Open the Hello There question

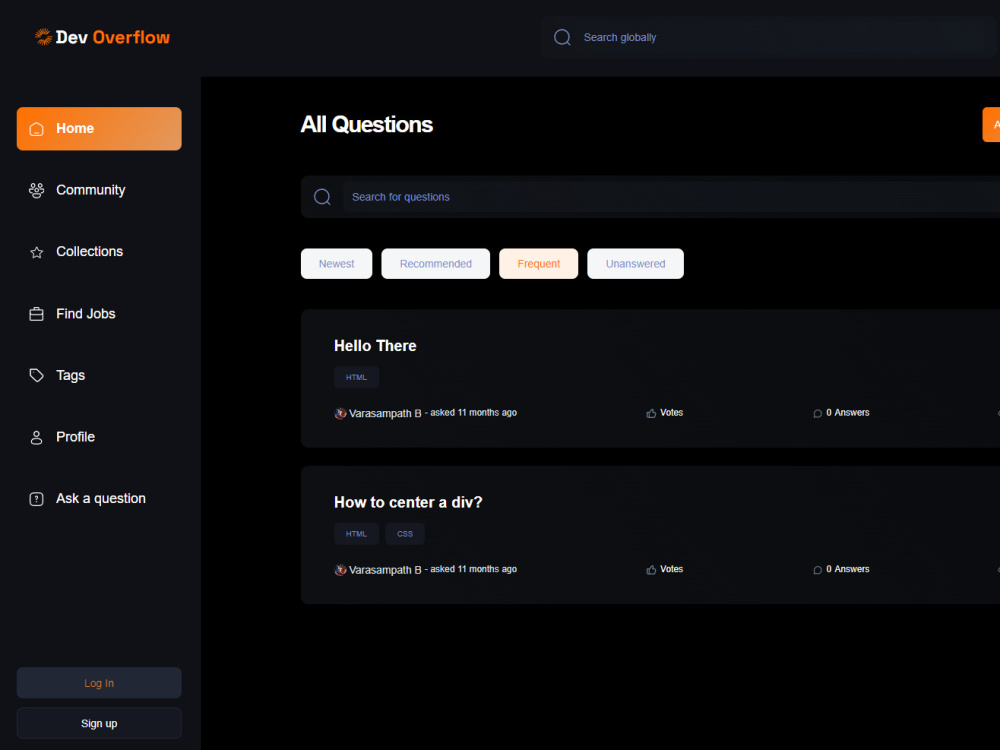coord(375,346)
